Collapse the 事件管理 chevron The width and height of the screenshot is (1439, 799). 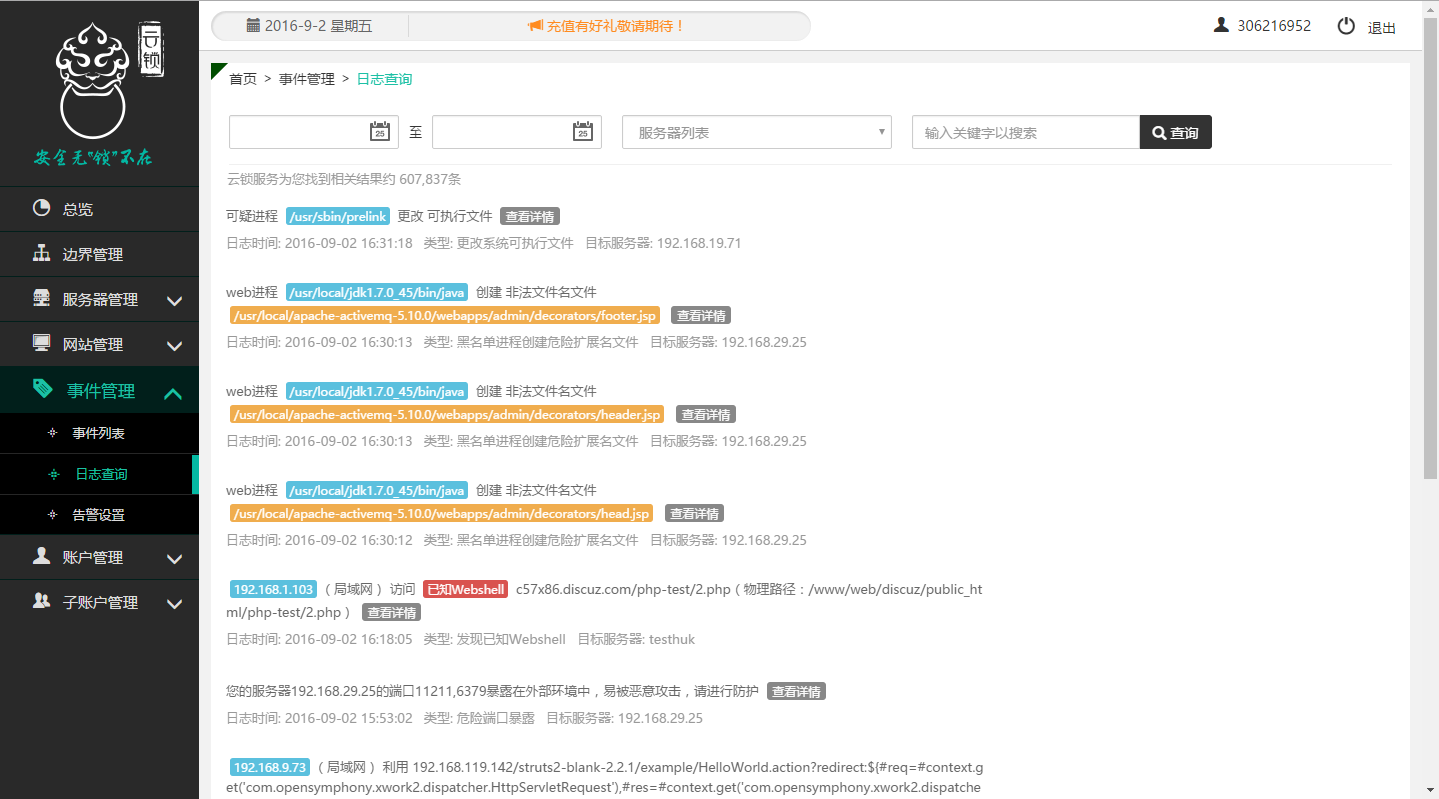pyautogui.click(x=173, y=393)
